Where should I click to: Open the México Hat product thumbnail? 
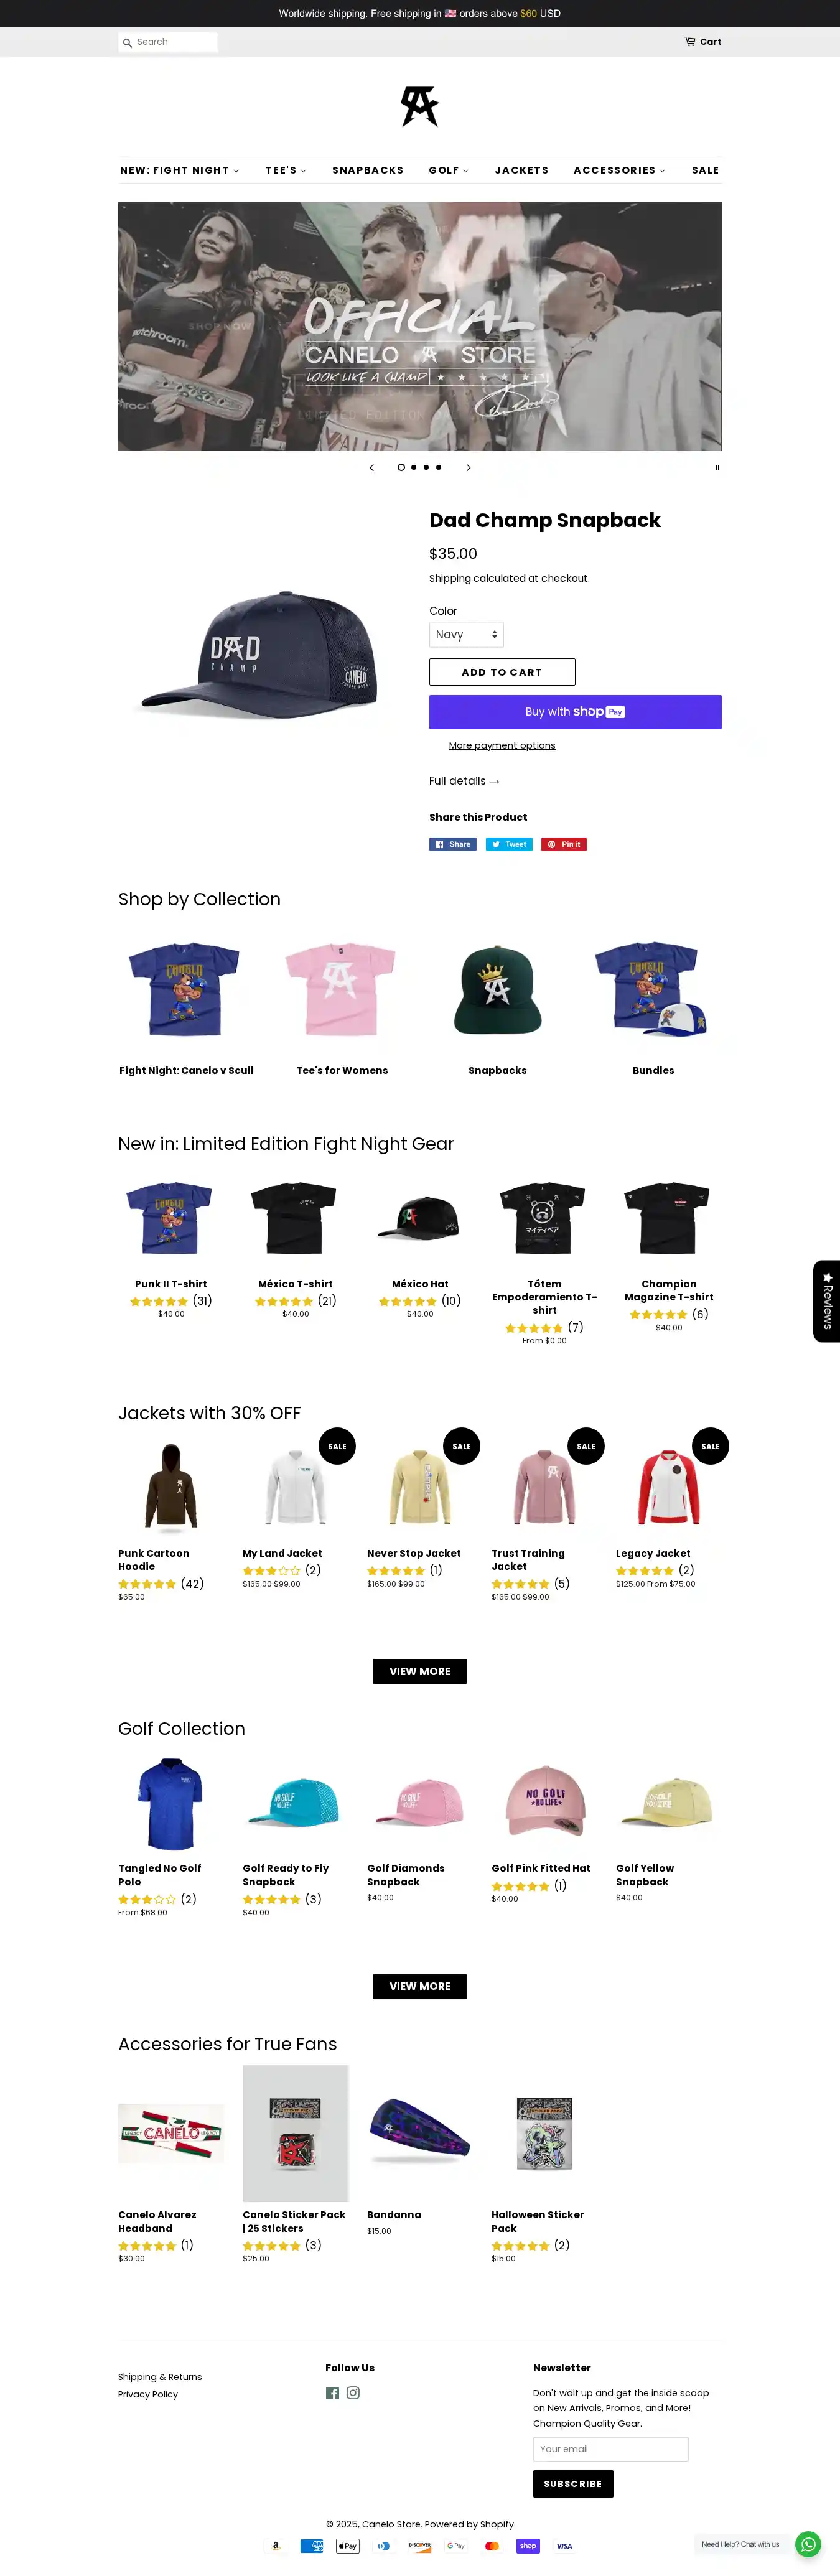click(420, 1219)
